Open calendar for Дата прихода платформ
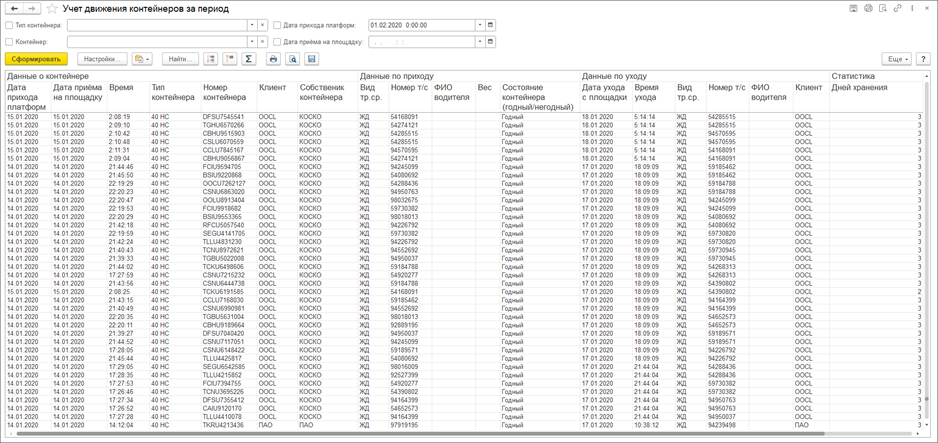 pos(491,25)
